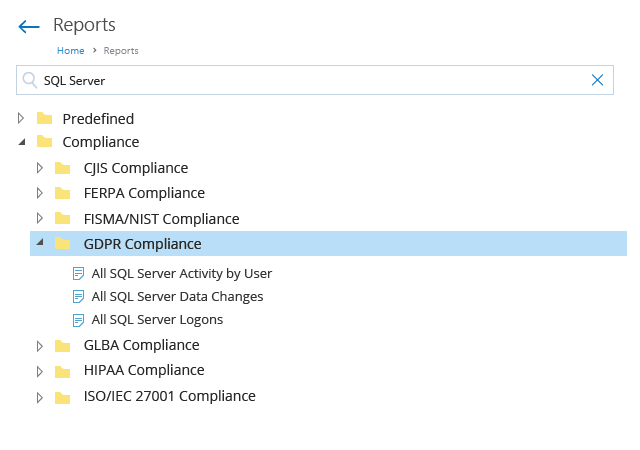Image resolution: width=640 pixels, height=450 pixels.
Task: Click the report icon beside Logons
Action: pos(78,320)
